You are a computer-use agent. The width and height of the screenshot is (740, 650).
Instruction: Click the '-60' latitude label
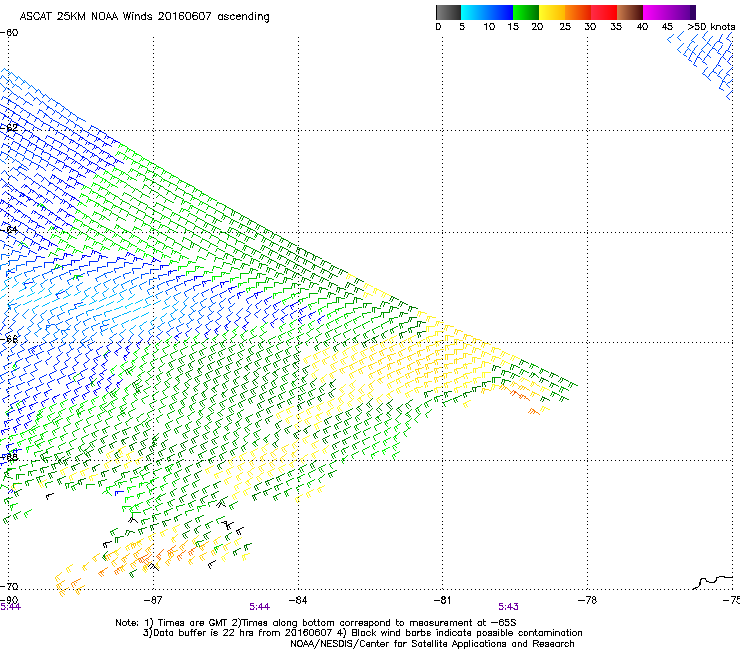point(9,33)
